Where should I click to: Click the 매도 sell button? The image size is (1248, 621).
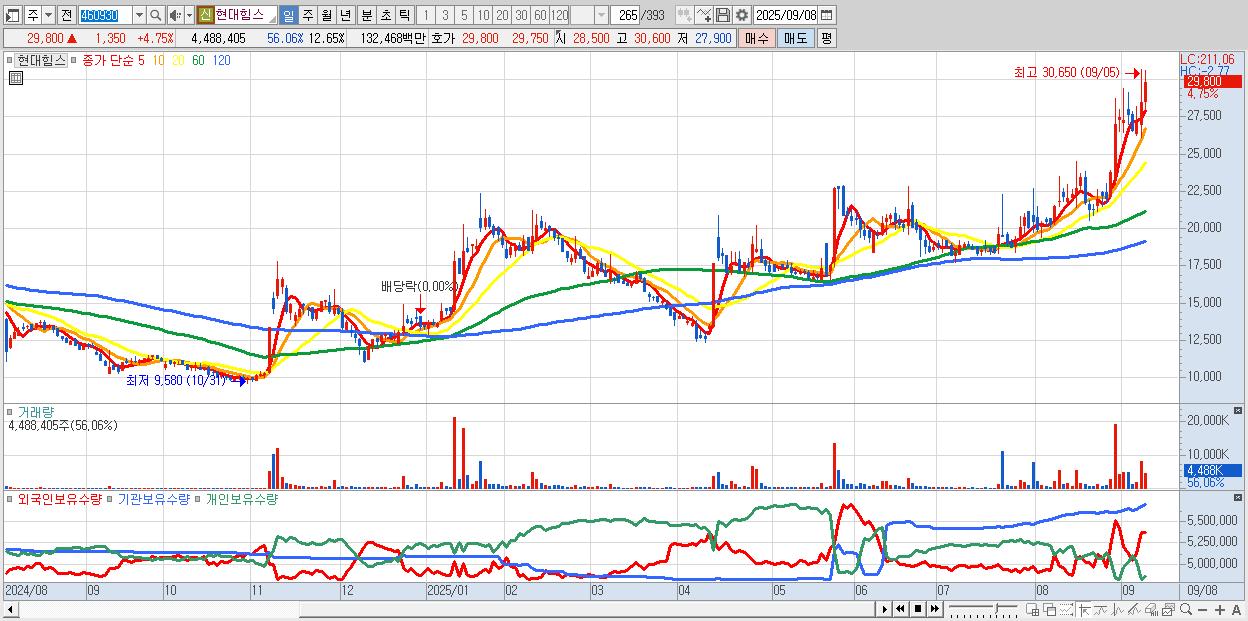coord(796,38)
